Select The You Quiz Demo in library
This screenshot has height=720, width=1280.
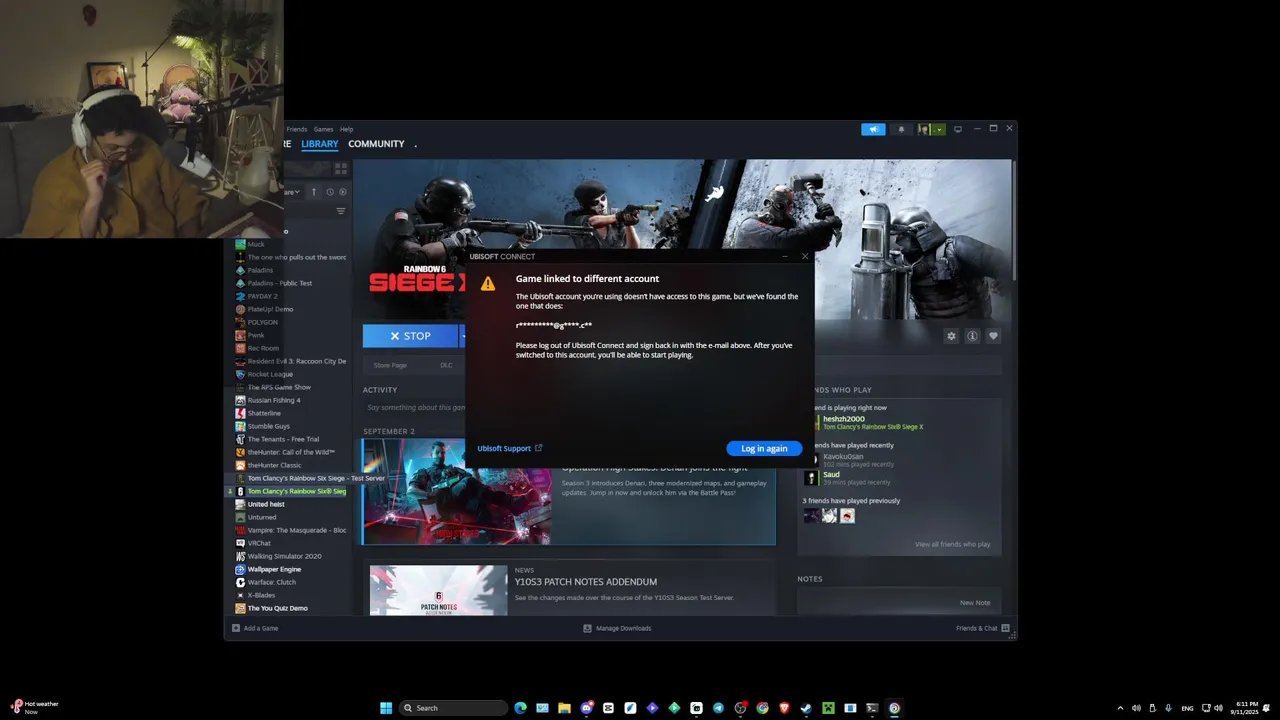[x=278, y=608]
